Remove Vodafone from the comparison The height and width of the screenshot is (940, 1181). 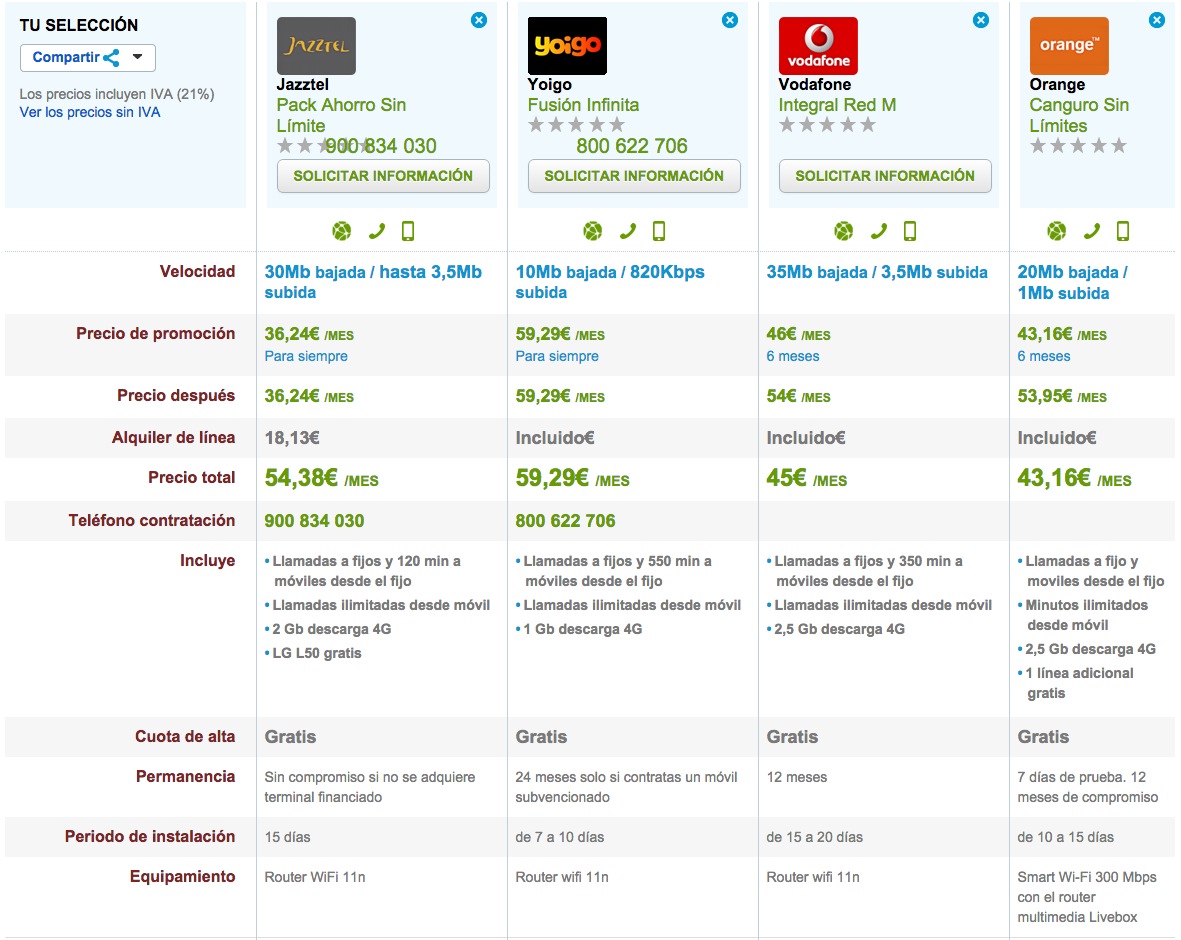click(981, 20)
